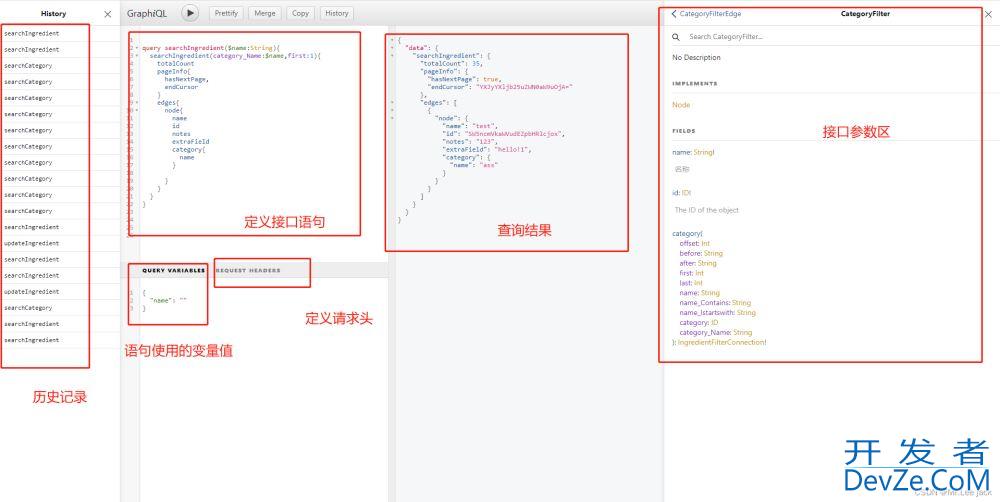1000x502 pixels.
Task: Click "totalCount": 35 in results
Action: 452,64
